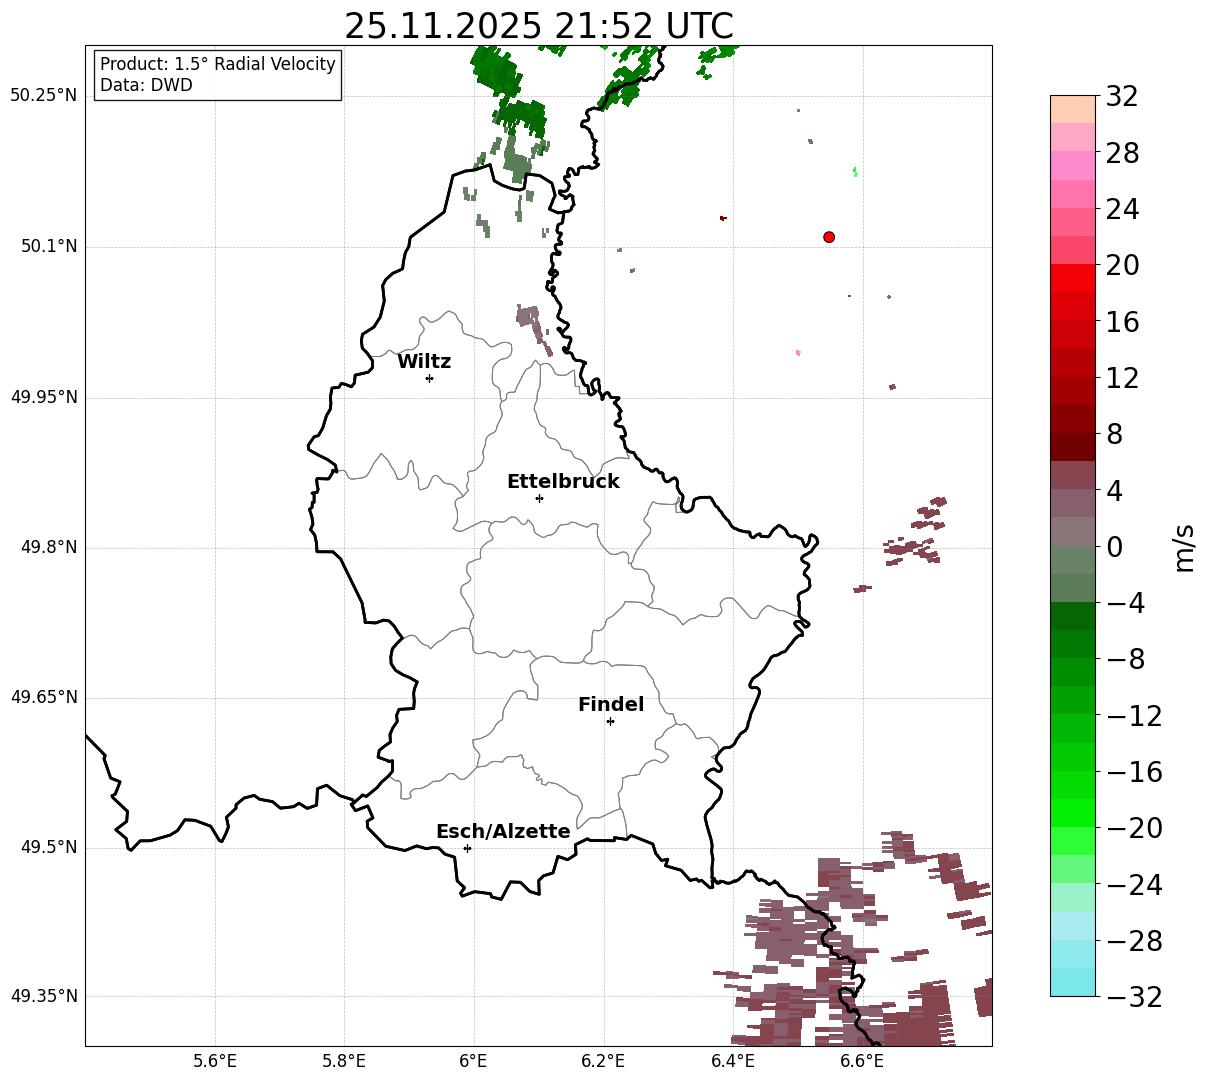
Task: Click colorbar tick label 8
Action: tap(1114, 435)
